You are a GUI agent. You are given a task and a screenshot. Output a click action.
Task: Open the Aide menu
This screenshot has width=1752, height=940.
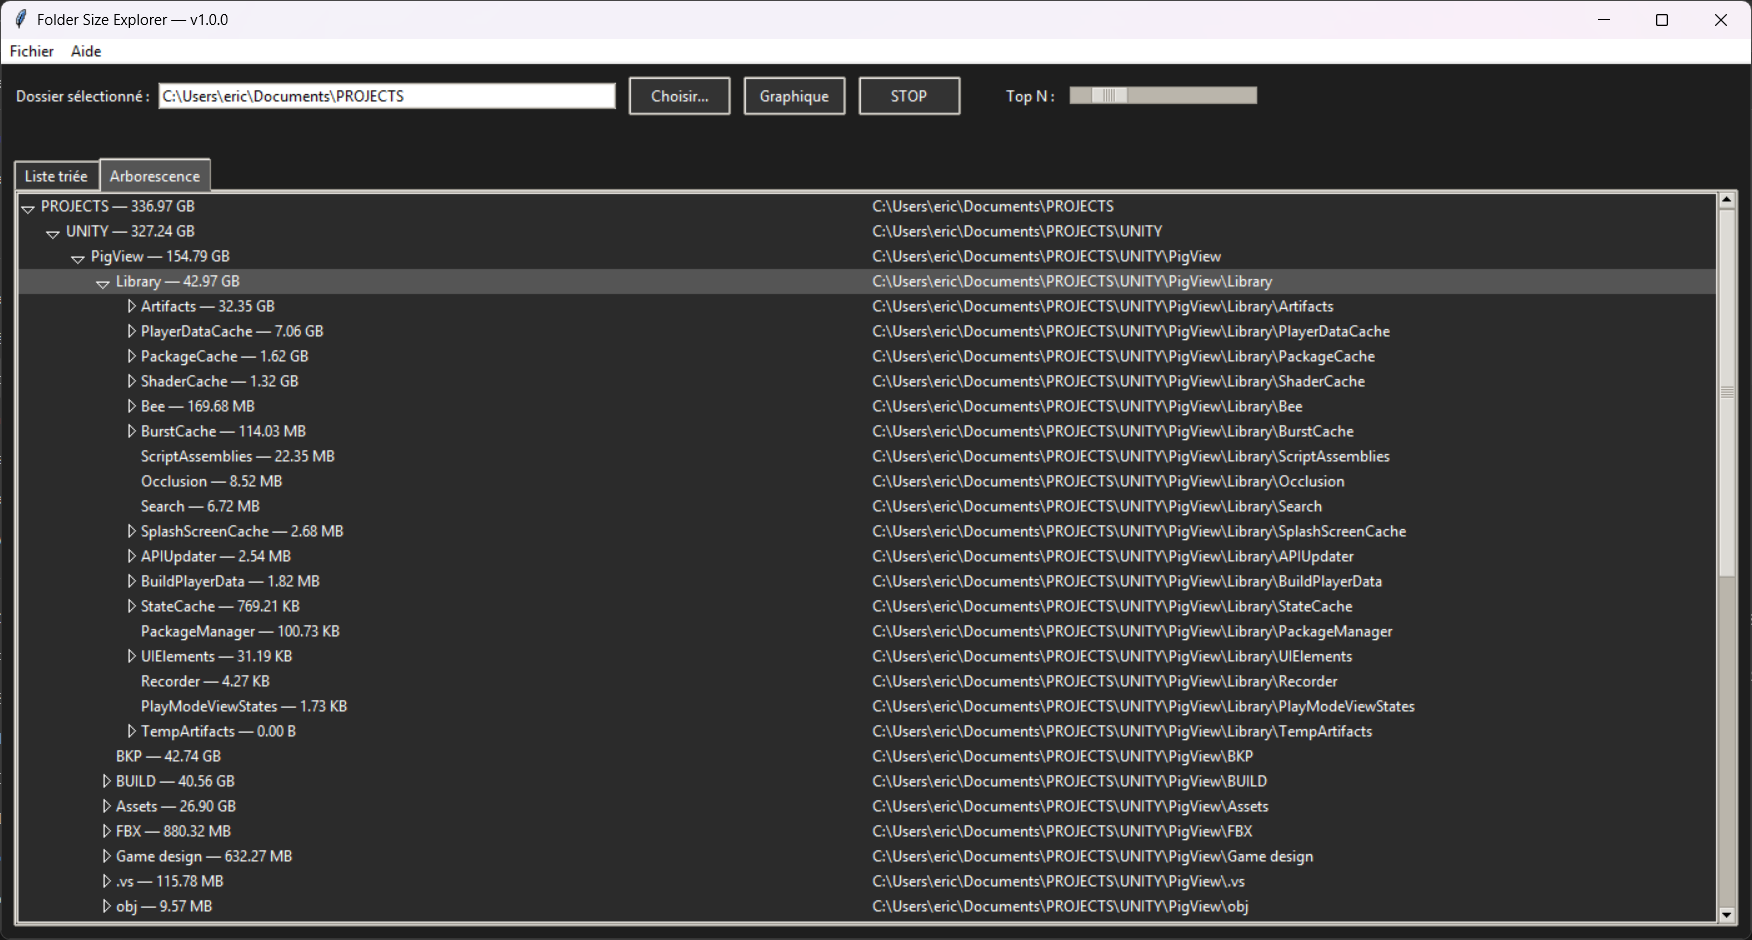[x=86, y=51]
